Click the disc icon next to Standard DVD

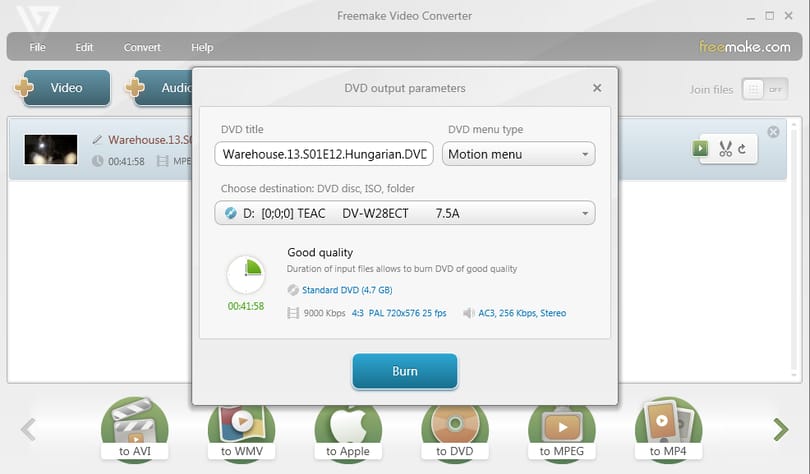[x=293, y=290]
